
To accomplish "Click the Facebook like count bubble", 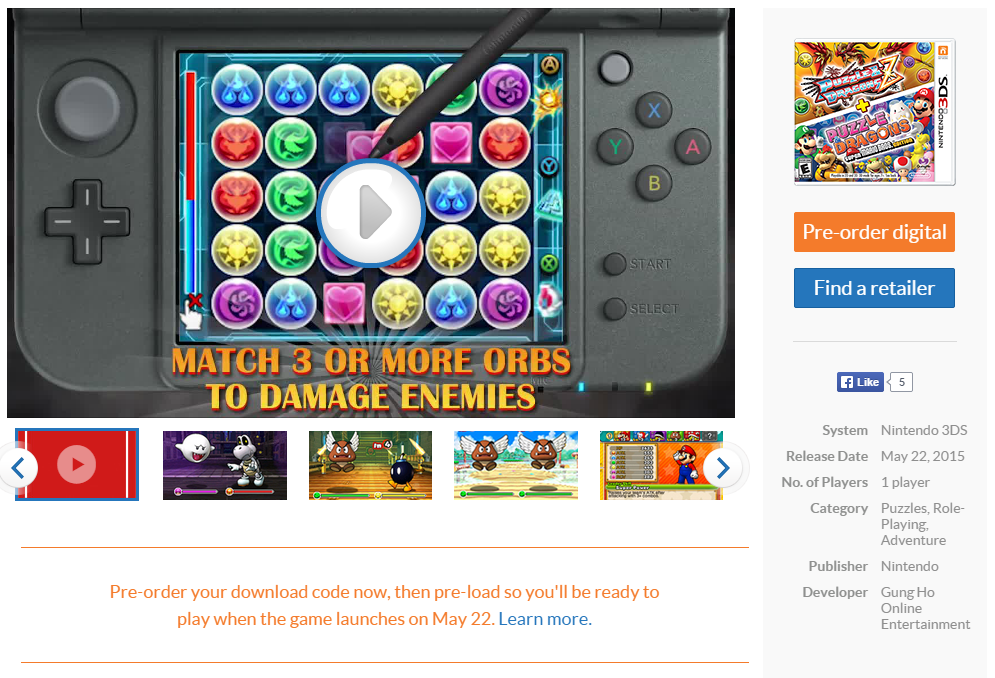I will pyautogui.click(x=901, y=382).
